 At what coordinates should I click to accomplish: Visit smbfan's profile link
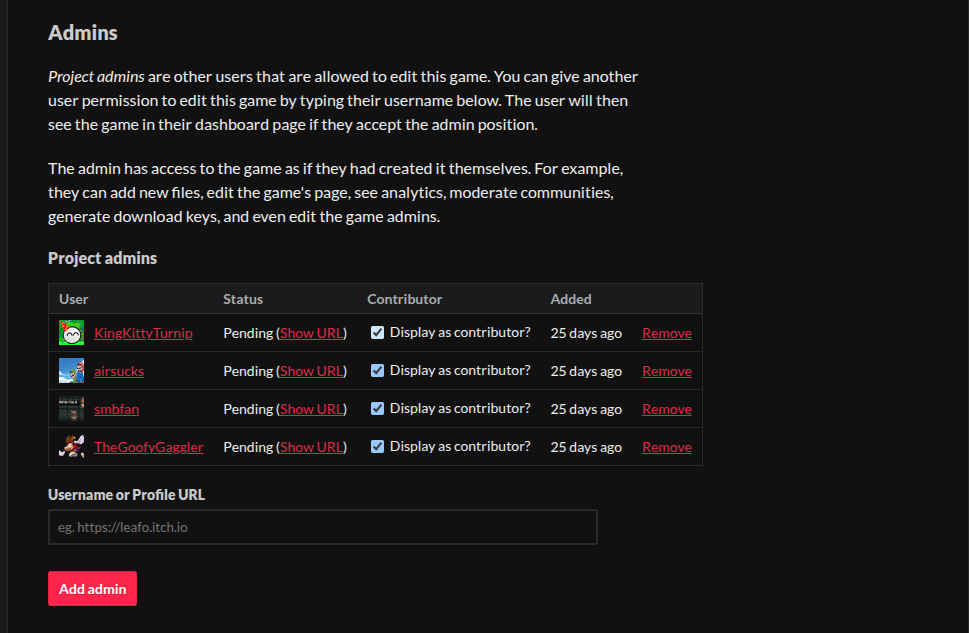(x=116, y=409)
